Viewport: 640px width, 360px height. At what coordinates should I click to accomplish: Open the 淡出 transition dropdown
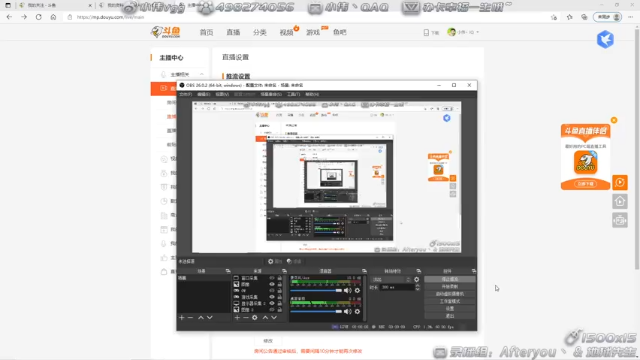coord(391,280)
